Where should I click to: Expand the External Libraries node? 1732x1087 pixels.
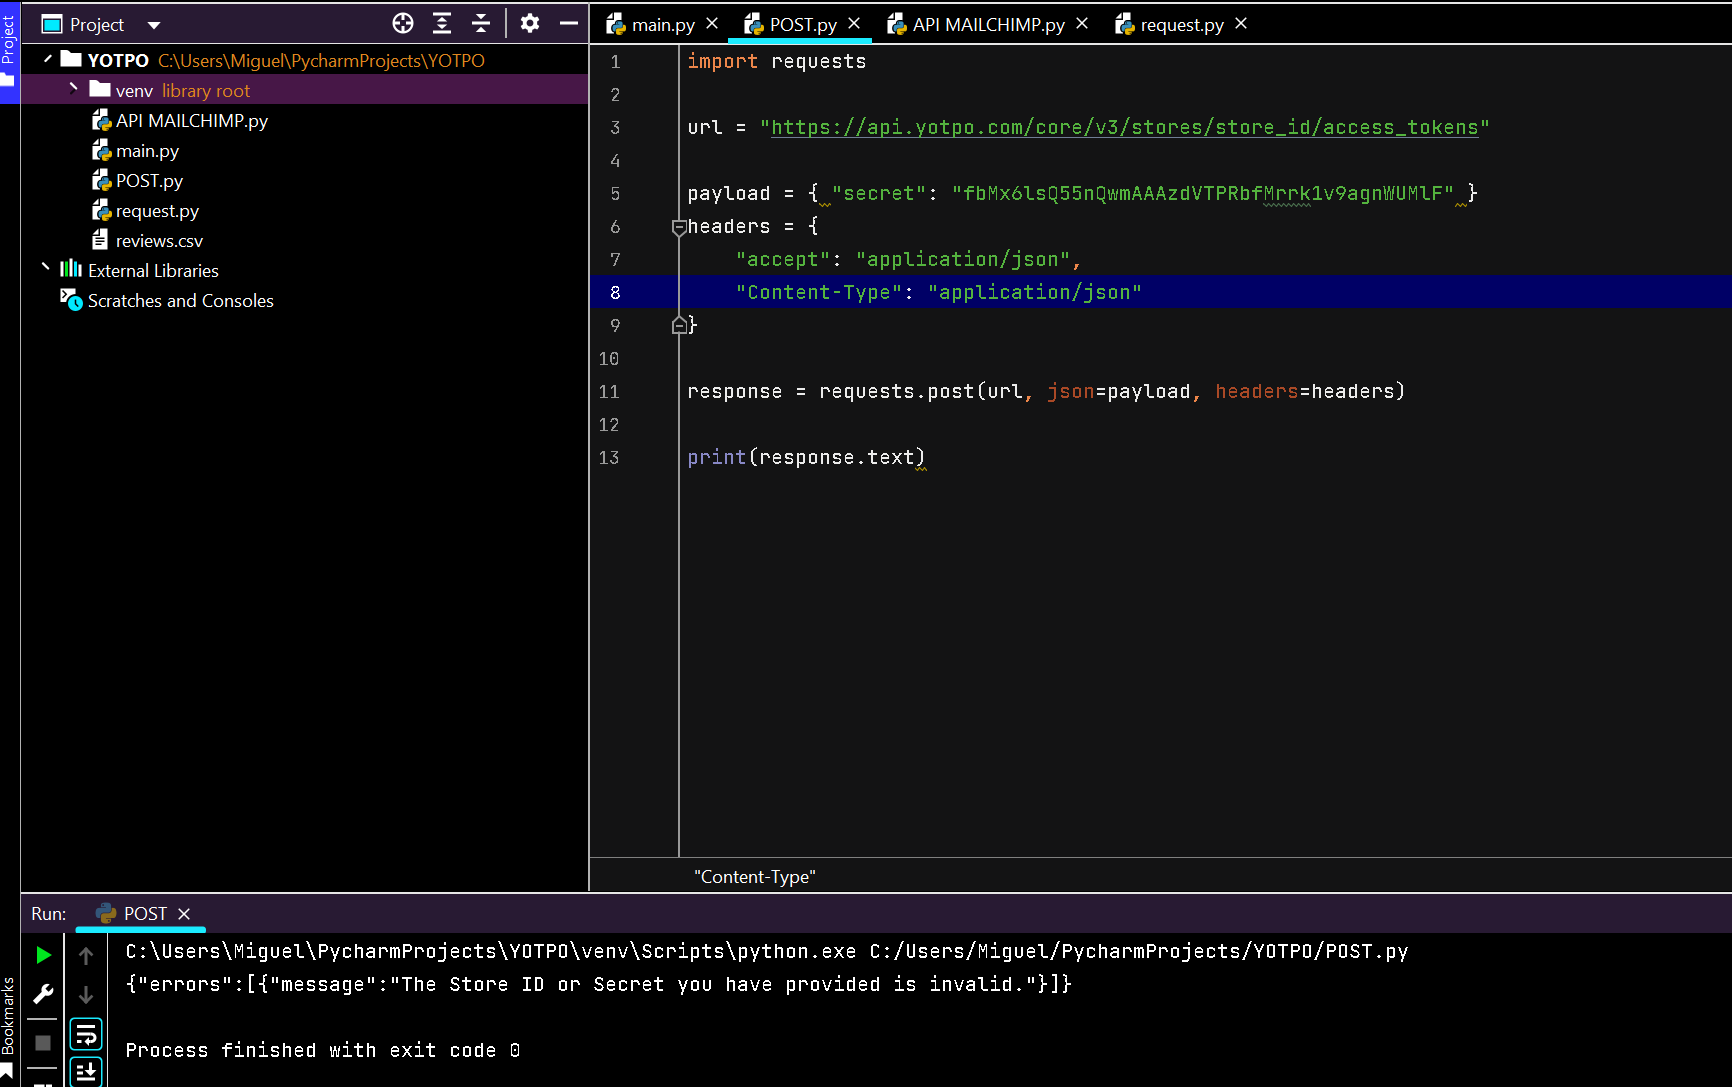click(45, 268)
